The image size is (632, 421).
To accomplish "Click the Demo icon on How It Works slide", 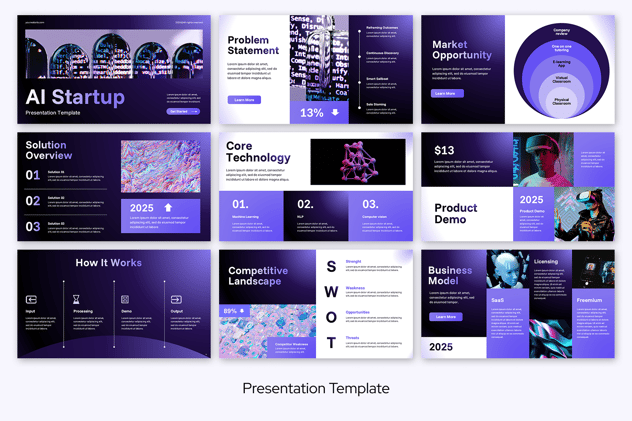I will 125,299.
